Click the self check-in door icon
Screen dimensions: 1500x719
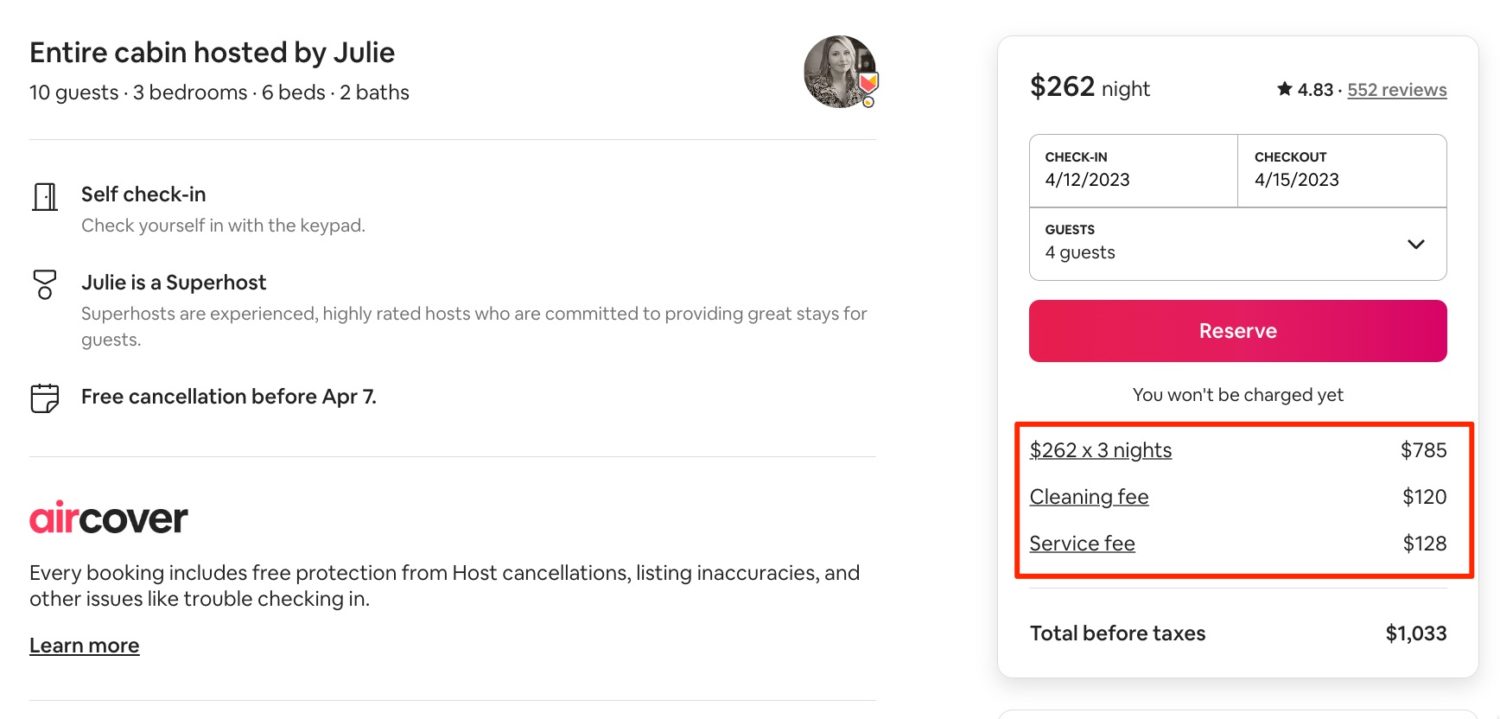44,196
